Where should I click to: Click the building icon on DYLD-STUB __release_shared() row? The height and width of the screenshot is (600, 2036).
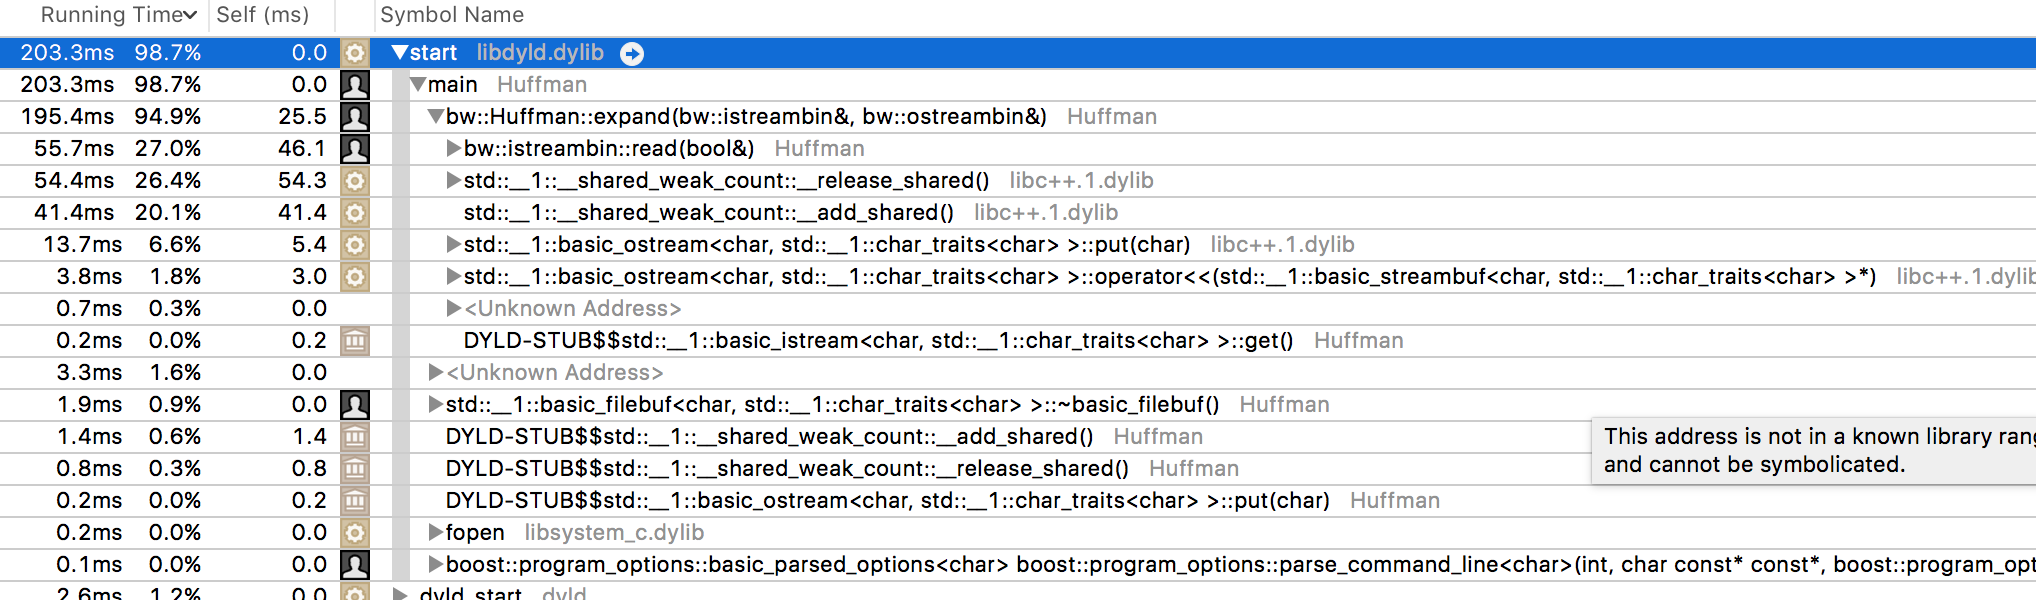(355, 468)
